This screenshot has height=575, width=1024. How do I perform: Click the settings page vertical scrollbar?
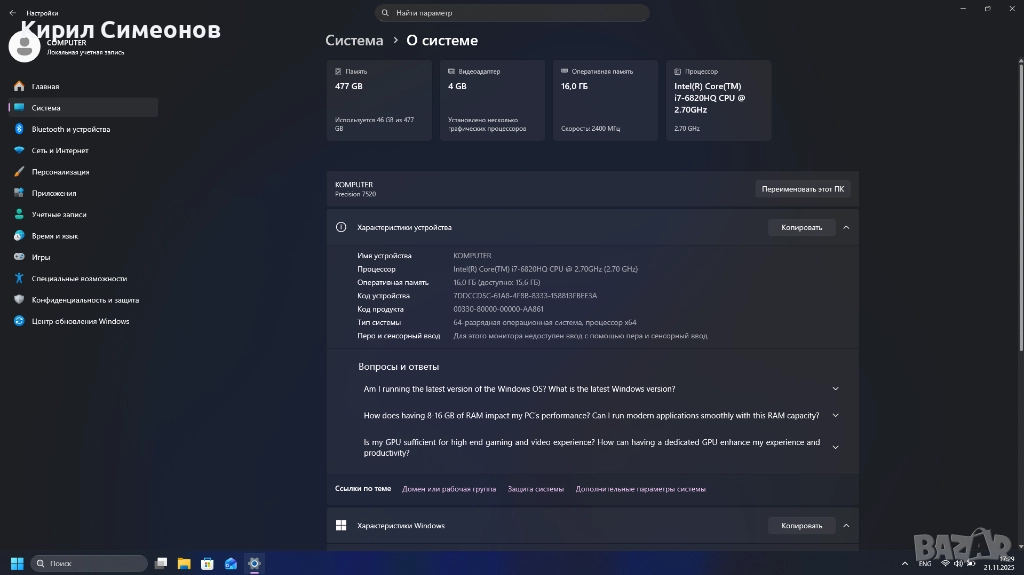pyautogui.click(x=1021, y=206)
